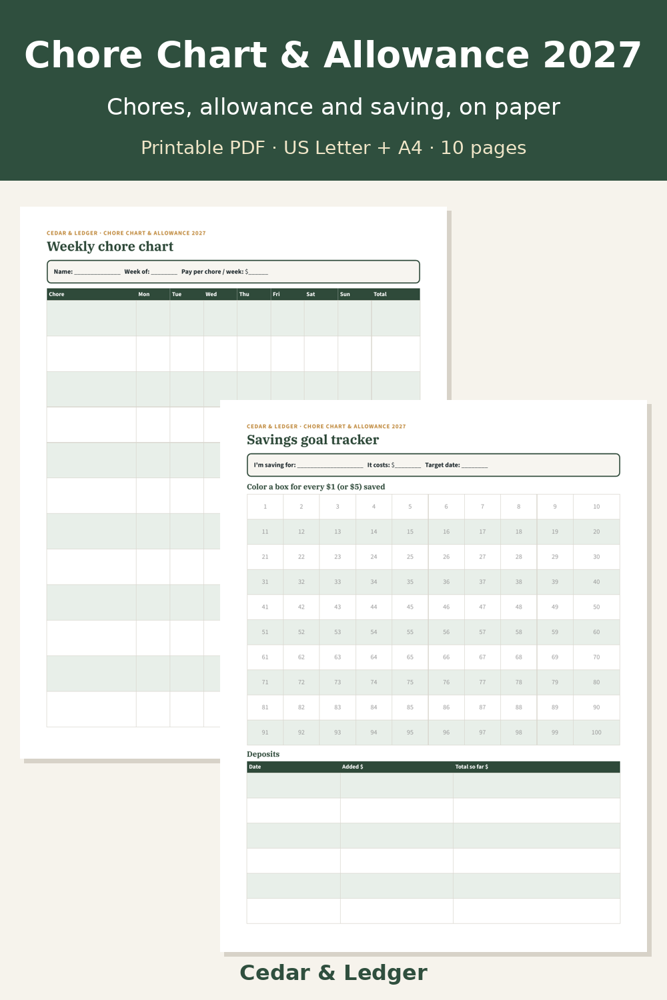The width and height of the screenshot is (667, 1000).
Task: Click the "Sun" column header
Action: 355,294
